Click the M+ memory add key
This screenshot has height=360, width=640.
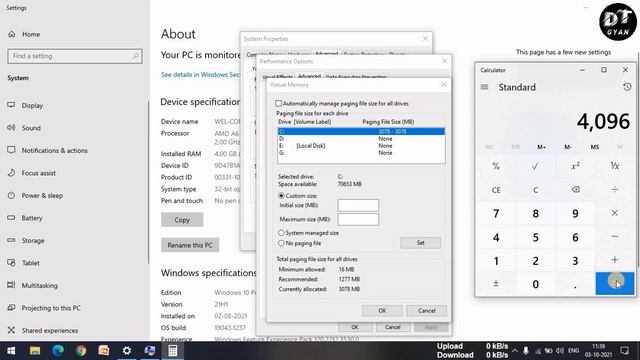[542, 147]
